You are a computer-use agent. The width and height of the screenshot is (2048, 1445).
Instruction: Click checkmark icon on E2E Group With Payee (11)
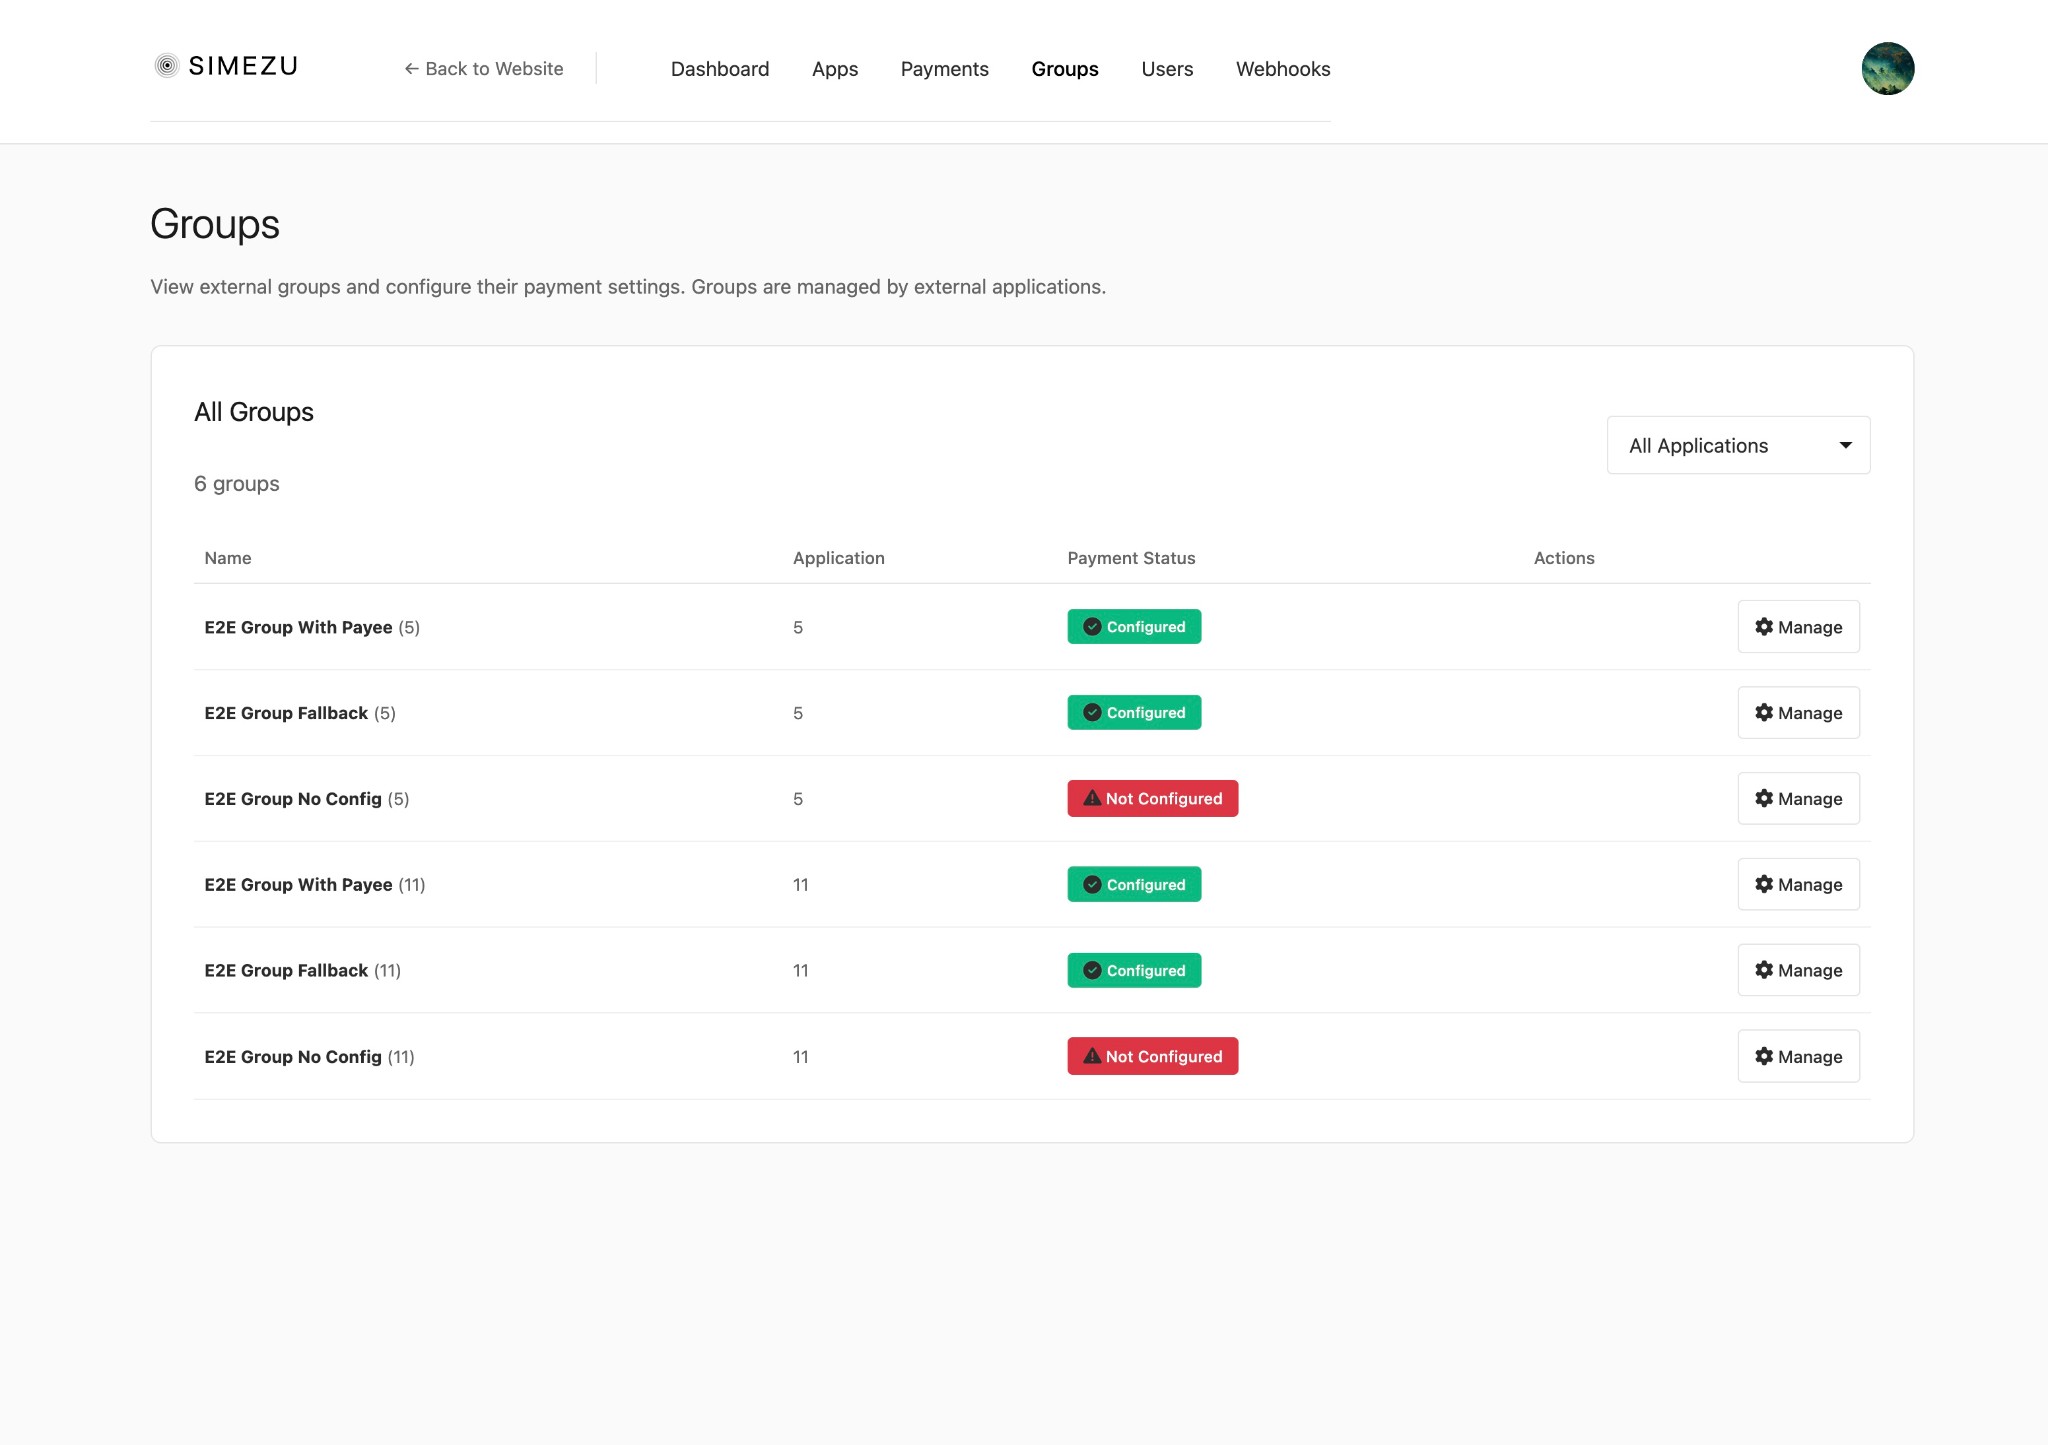tap(1092, 885)
